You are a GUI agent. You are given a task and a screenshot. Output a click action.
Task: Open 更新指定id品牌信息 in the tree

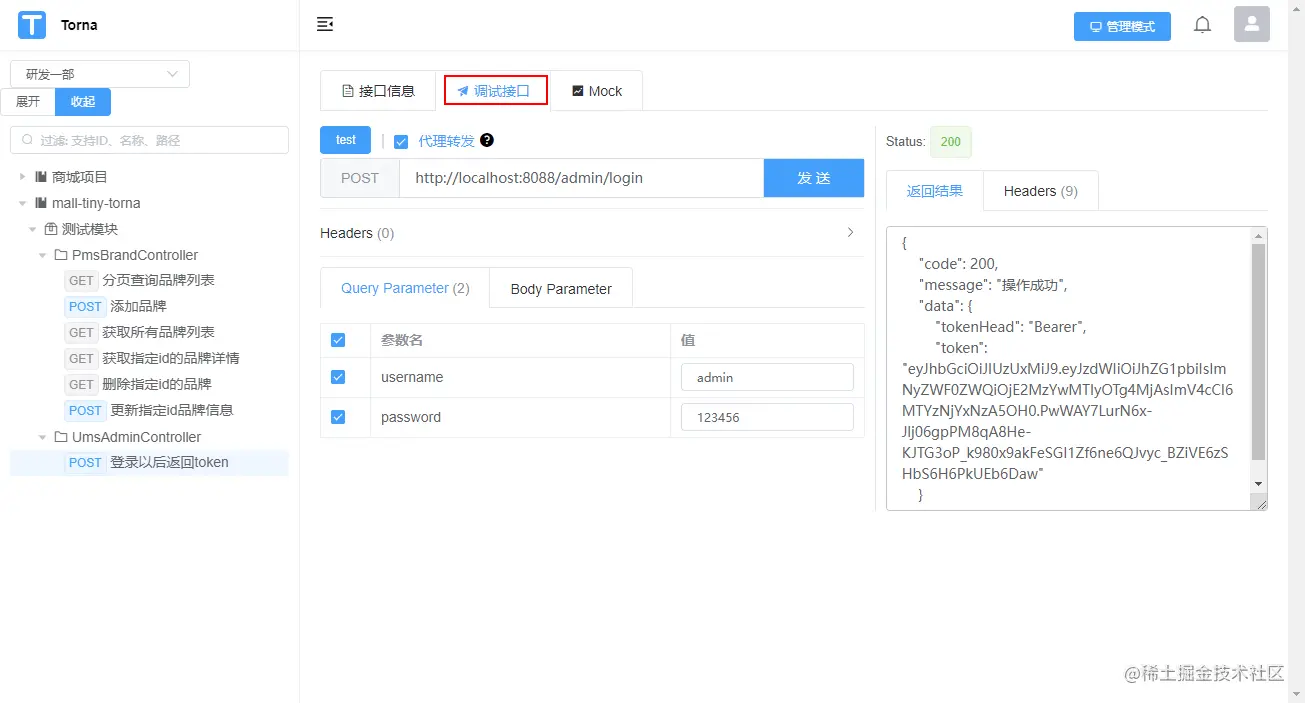[x=172, y=411]
